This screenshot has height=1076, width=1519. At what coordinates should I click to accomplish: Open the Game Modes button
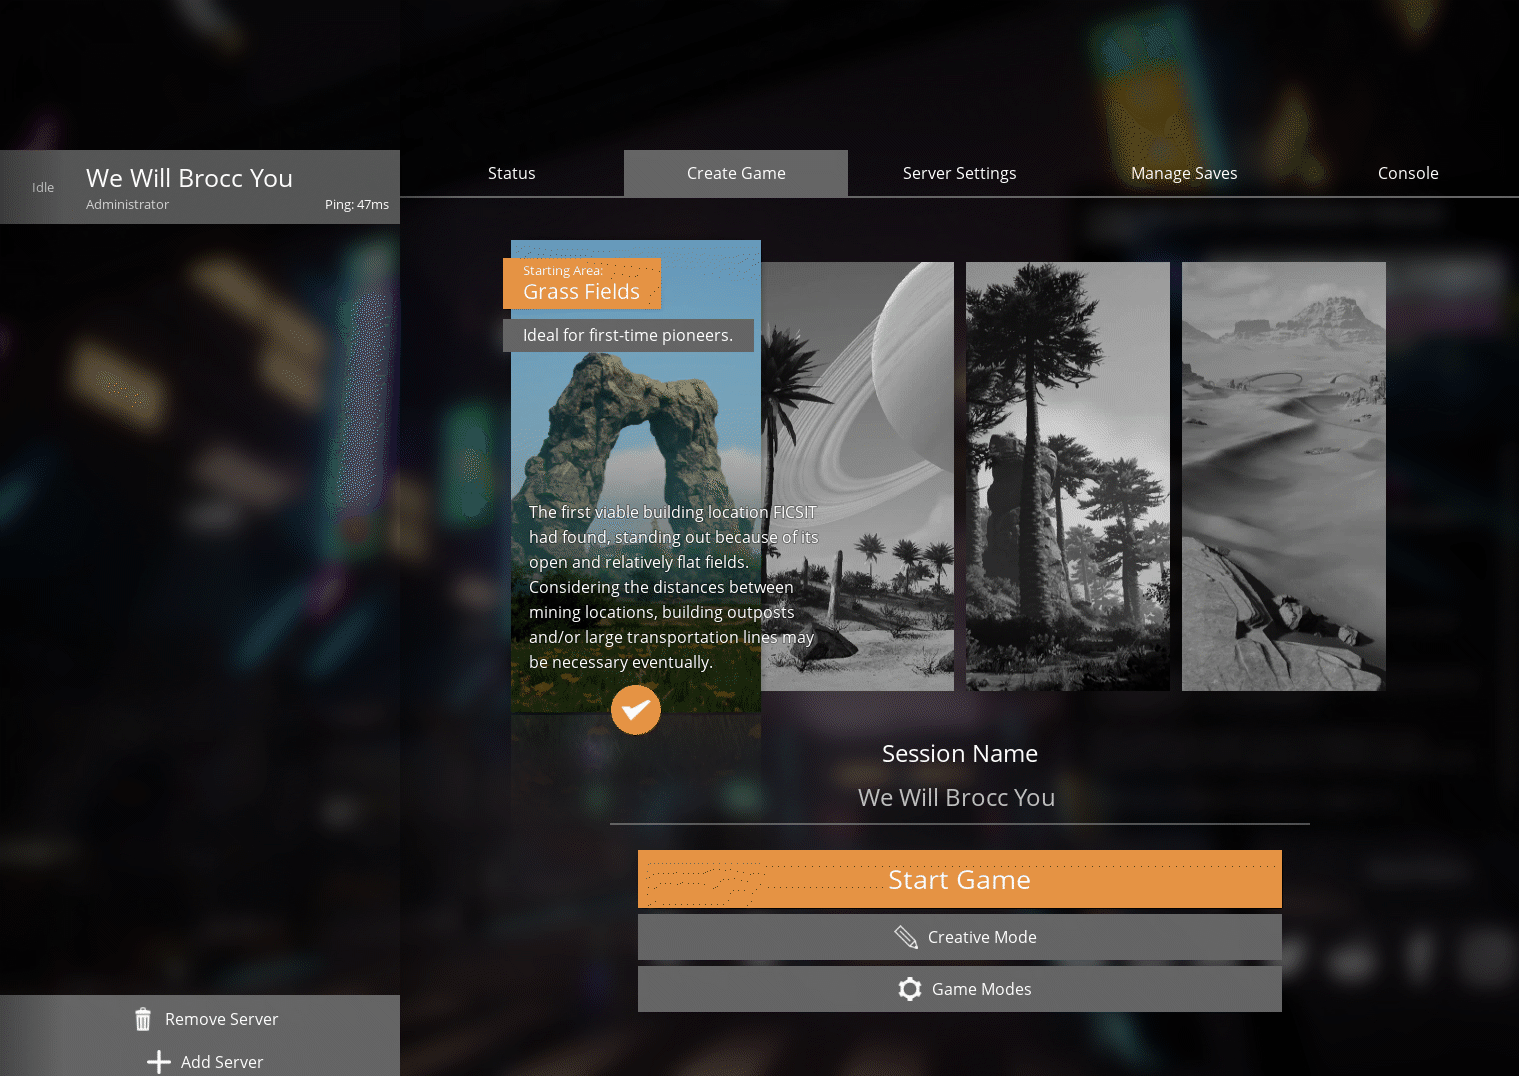[x=960, y=989]
